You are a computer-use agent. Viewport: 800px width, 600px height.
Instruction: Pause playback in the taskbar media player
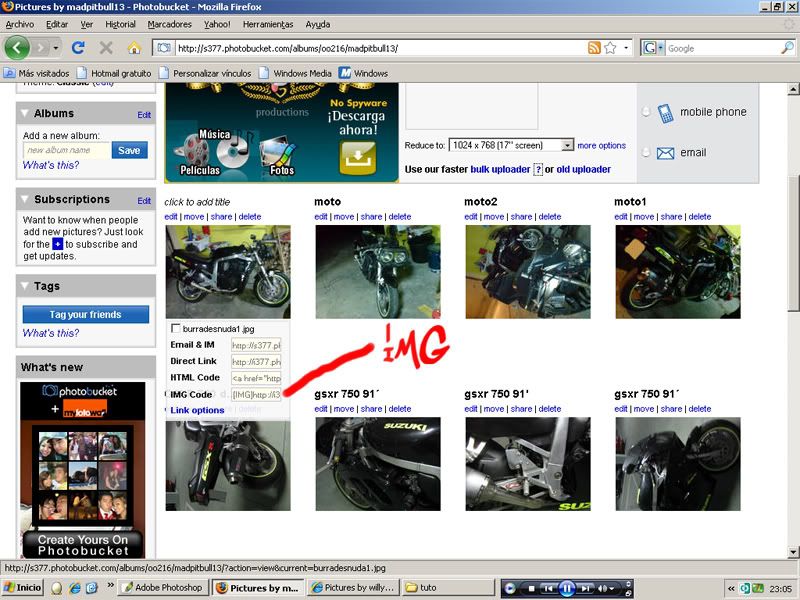pyautogui.click(x=567, y=588)
